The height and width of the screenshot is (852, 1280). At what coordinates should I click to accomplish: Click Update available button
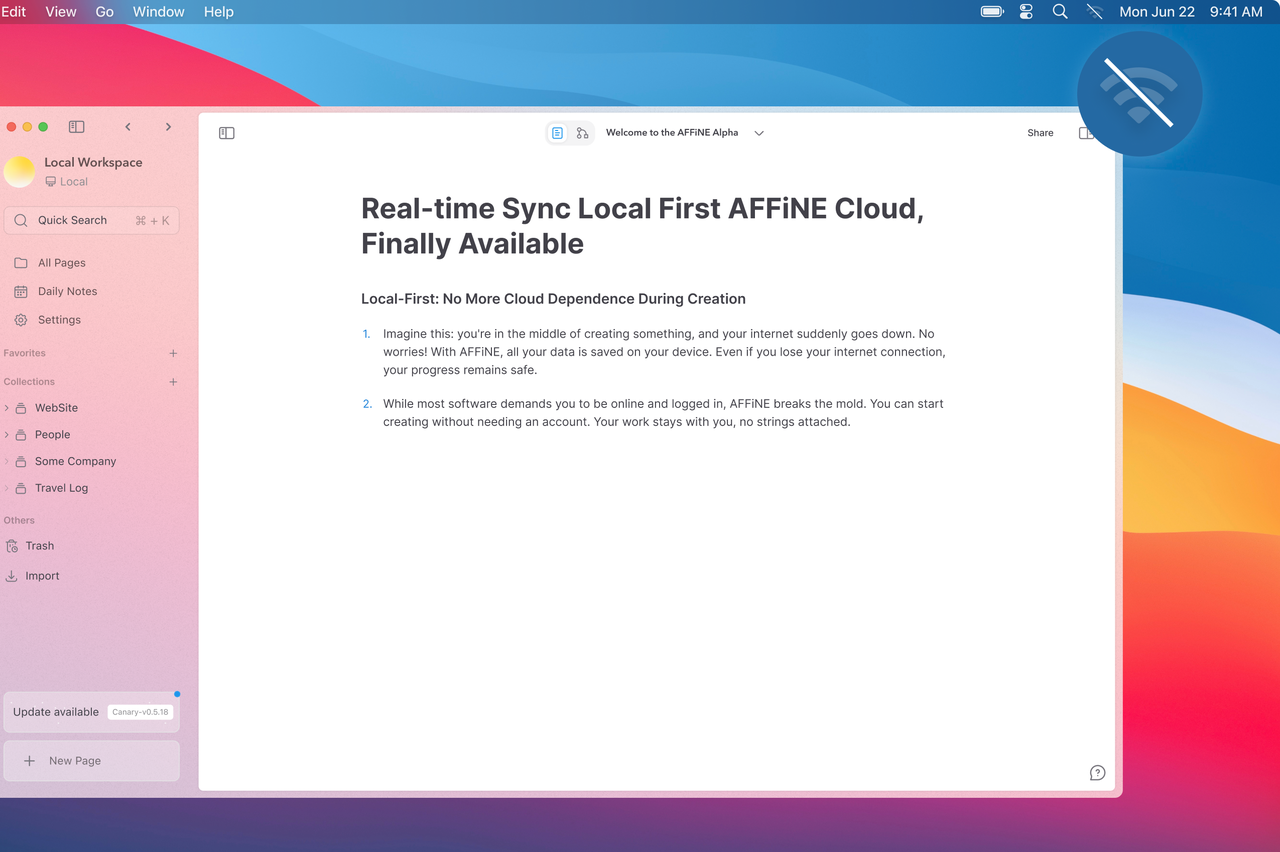pos(91,712)
